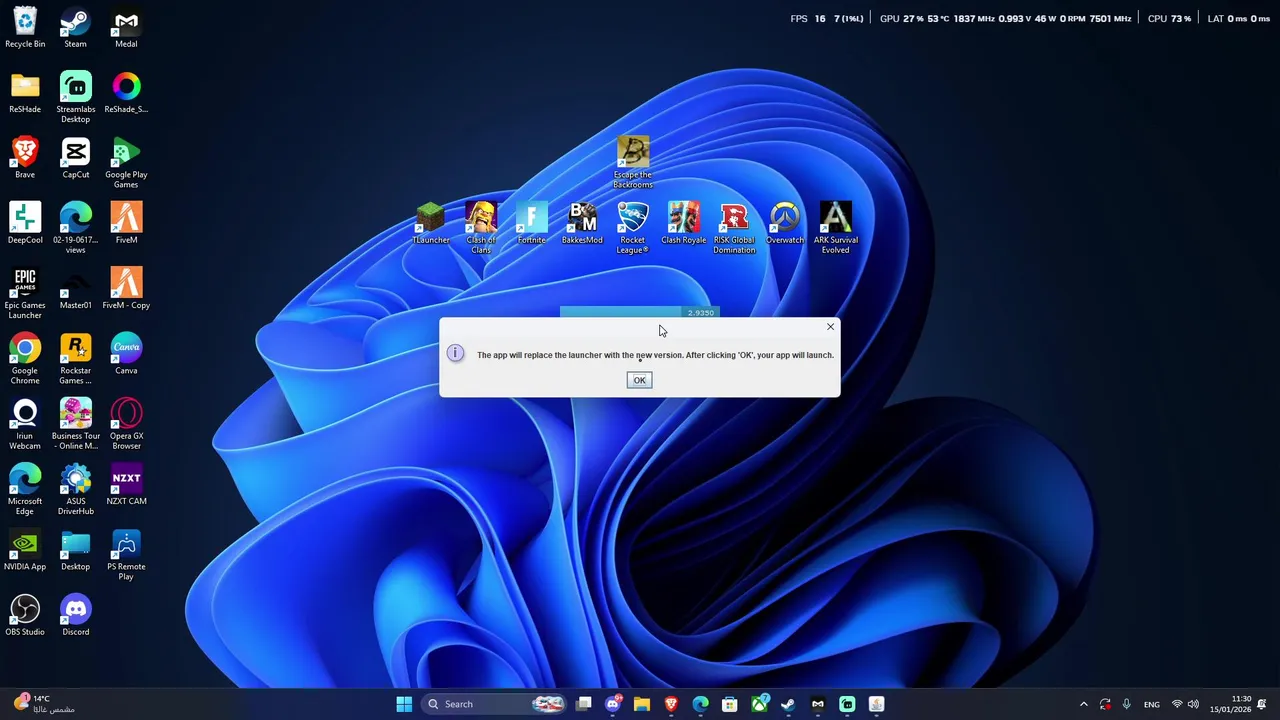Select the Desktop folder shortcut
Screen dimensions: 1280x720
pyautogui.click(x=75, y=550)
